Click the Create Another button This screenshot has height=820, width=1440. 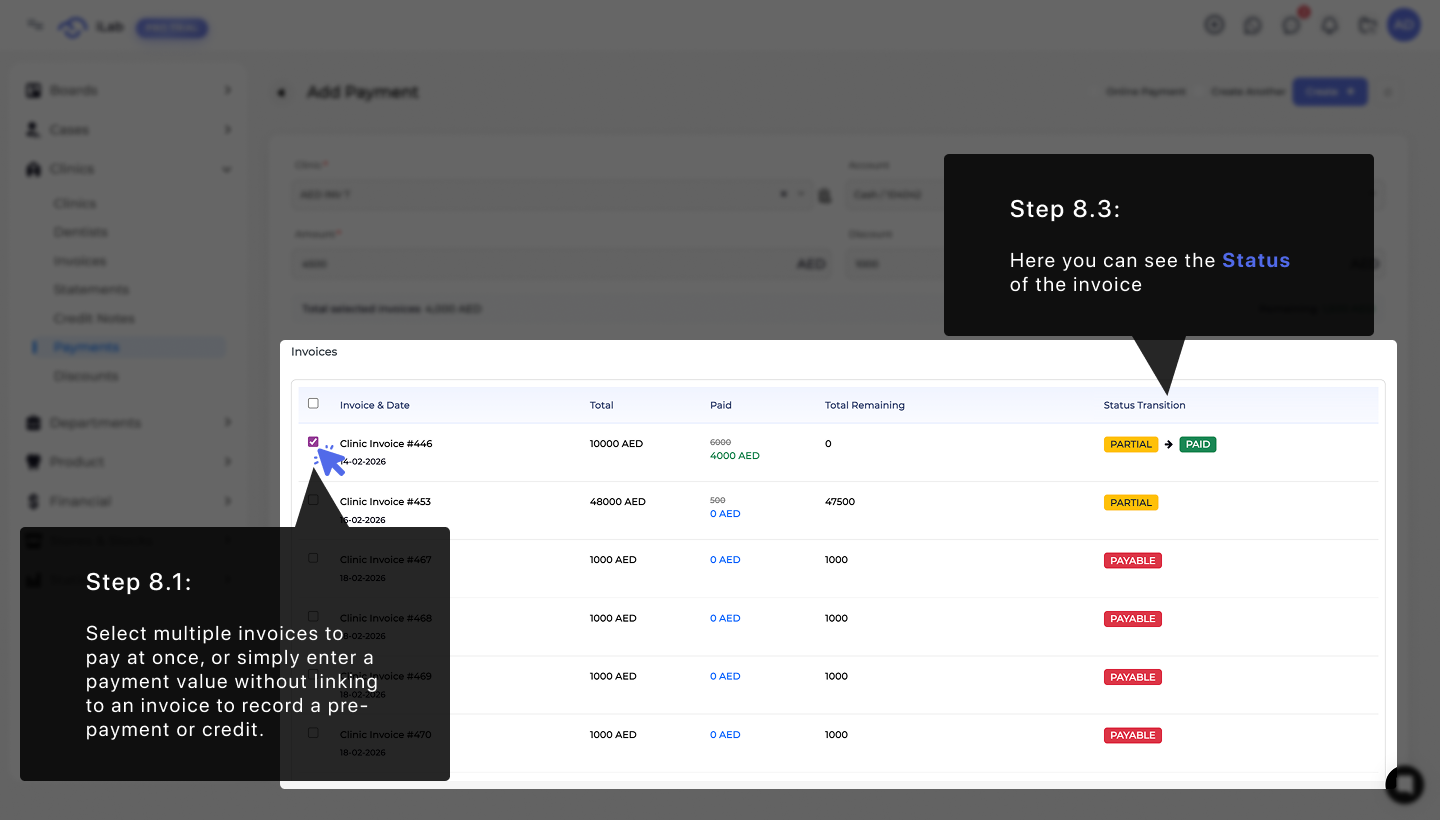(1247, 92)
